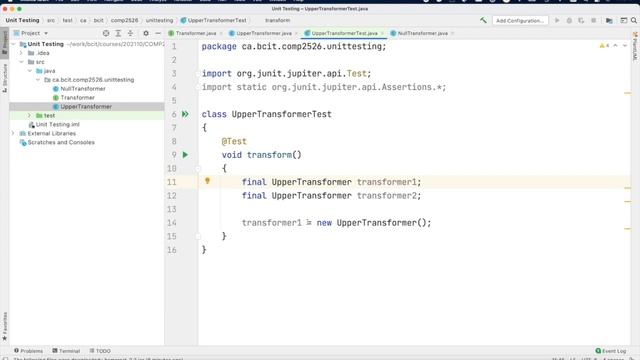The height and width of the screenshot is (360, 640).
Task: Click line 14 new UpperTransformer() code
Action: [373, 223]
